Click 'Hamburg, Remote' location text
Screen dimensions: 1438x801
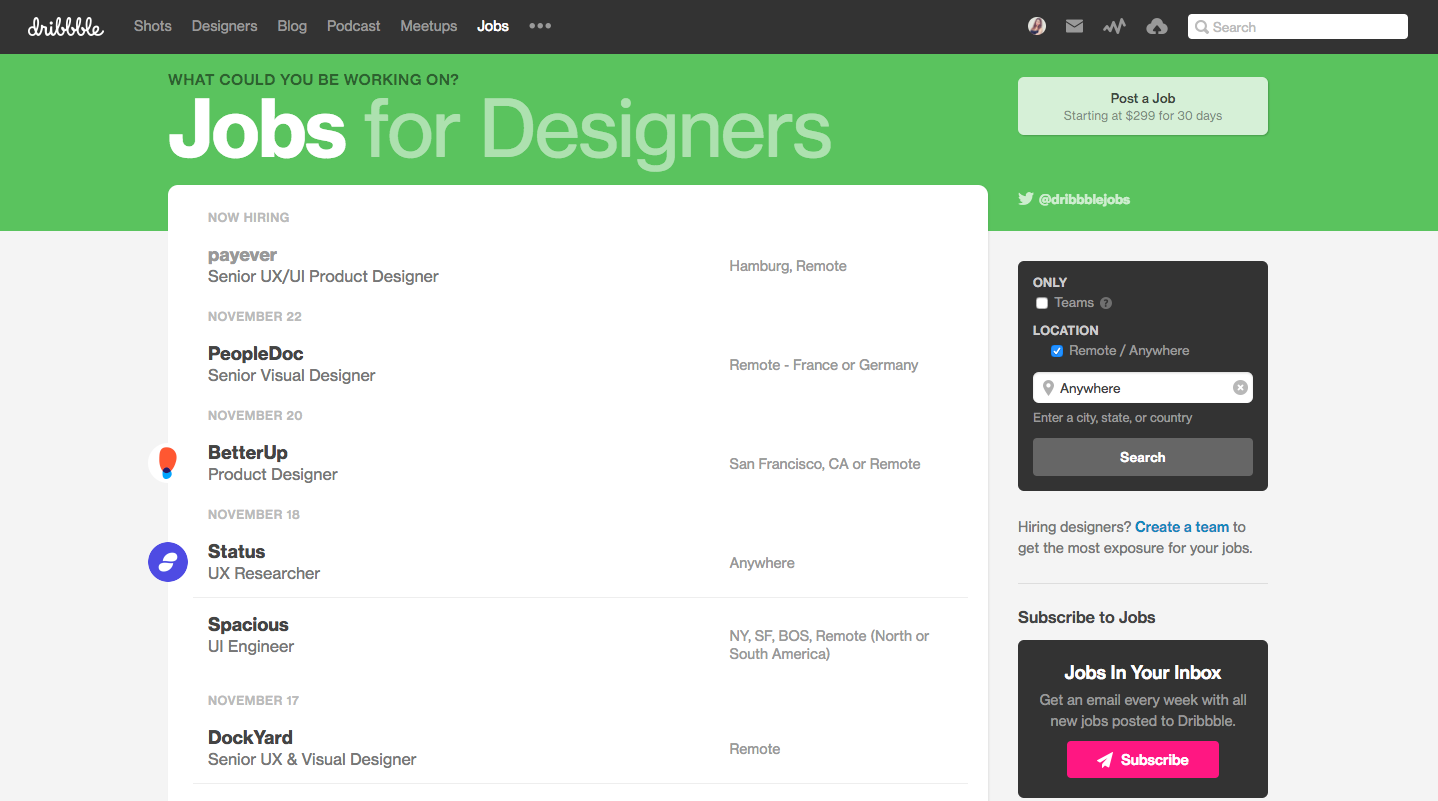788,266
